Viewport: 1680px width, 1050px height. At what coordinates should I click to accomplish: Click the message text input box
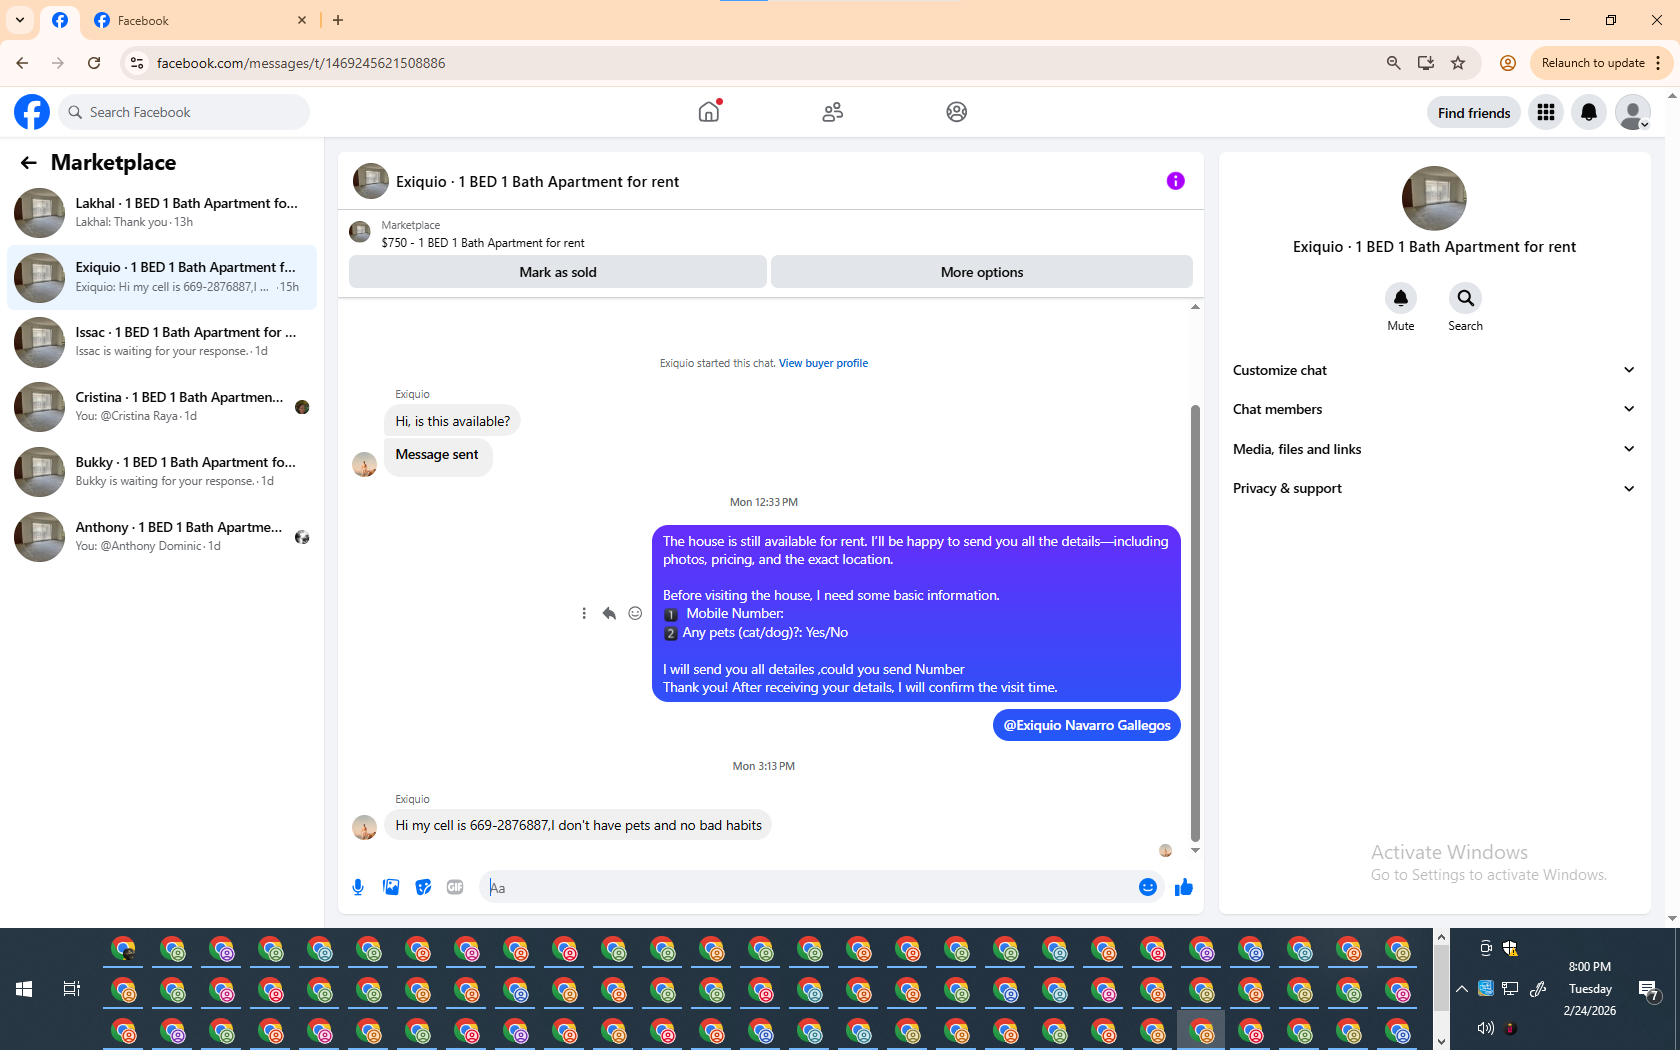(810, 887)
